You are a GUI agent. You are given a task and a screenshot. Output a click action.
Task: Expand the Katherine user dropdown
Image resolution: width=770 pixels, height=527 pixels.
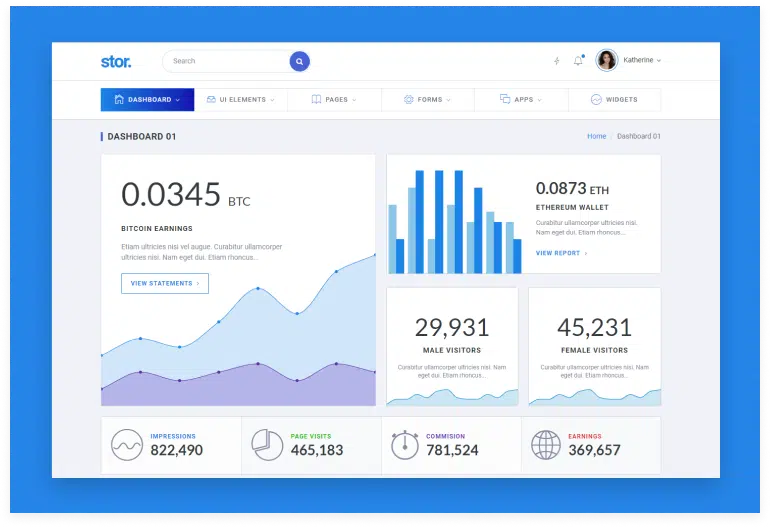(642, 61)
